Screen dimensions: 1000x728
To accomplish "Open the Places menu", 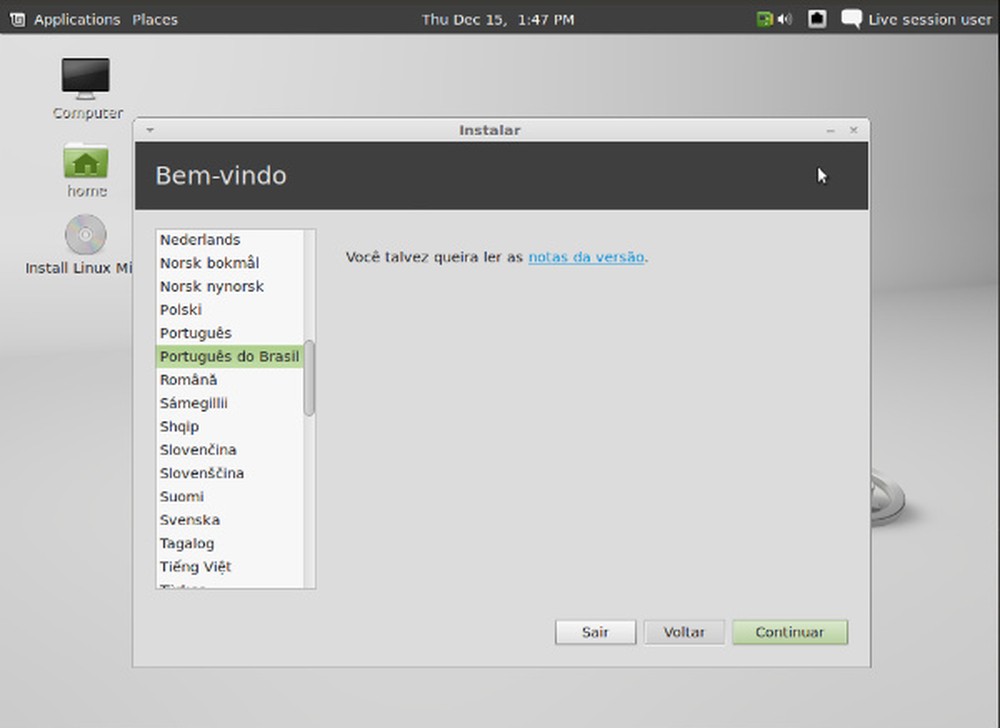I will click(154, 18).
